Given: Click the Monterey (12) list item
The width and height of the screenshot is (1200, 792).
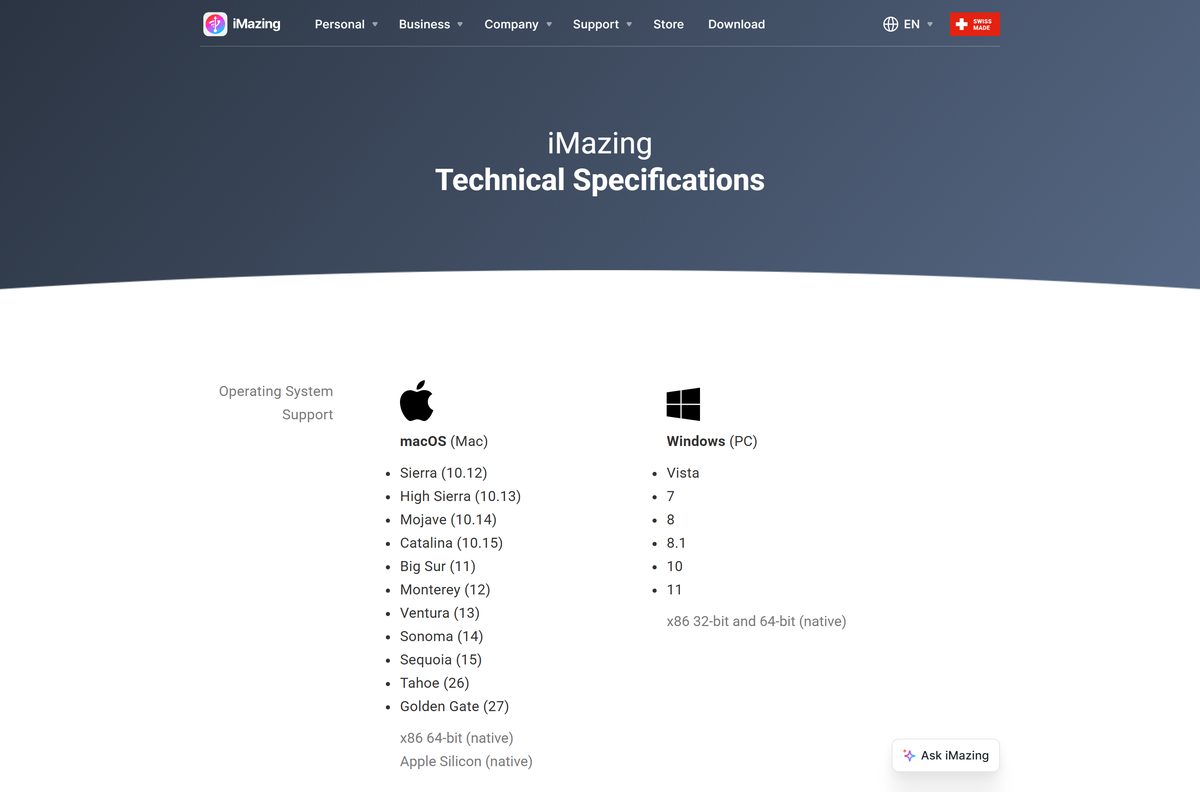Looking at the screenshot, I should pyautogui.click(x=445, y=590).
